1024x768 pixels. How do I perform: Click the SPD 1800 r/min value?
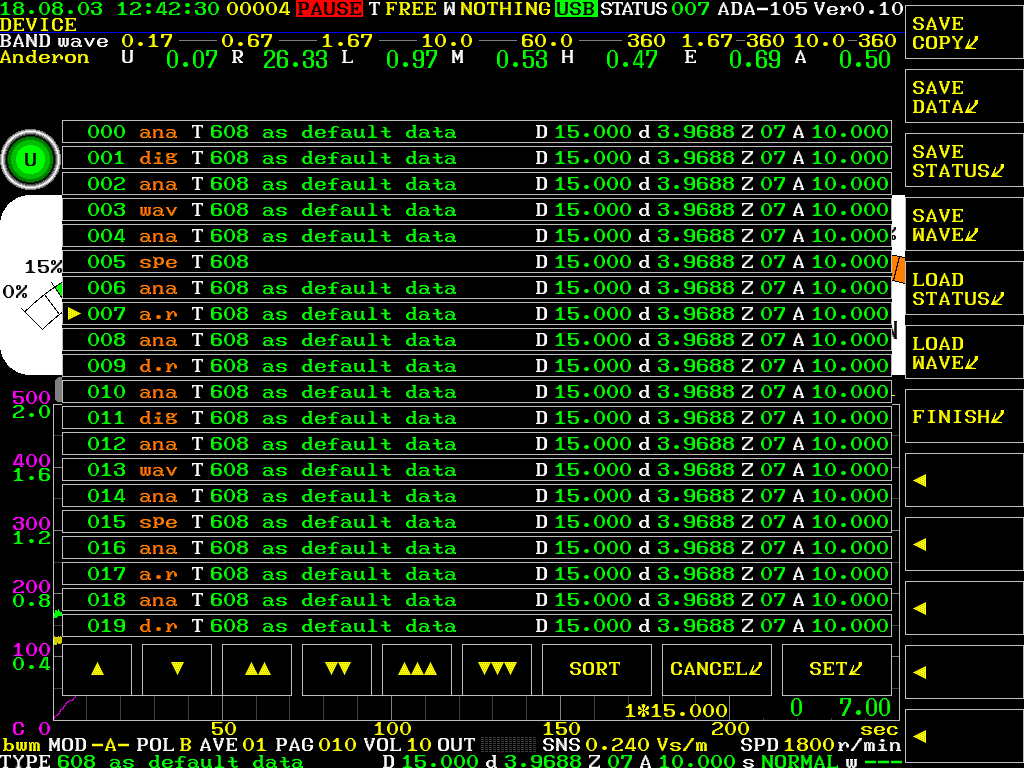(x=820, y=745)
